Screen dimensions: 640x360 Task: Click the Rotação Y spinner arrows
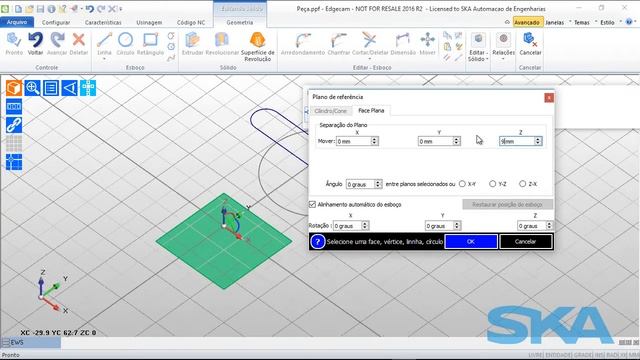457,226
